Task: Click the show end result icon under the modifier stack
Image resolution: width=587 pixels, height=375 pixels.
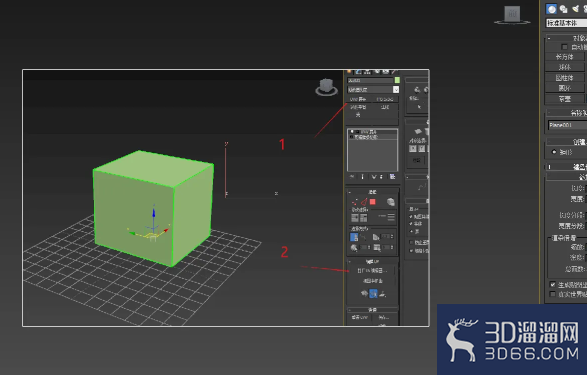Action: [362, 177]
